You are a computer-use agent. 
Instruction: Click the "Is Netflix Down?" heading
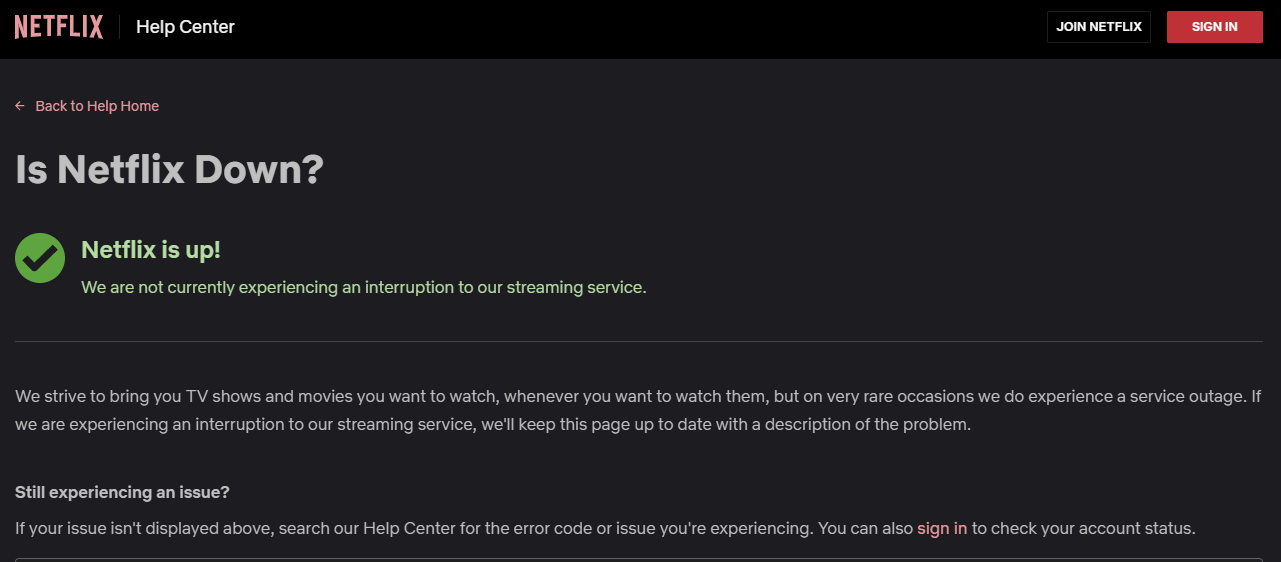[170, 169]
